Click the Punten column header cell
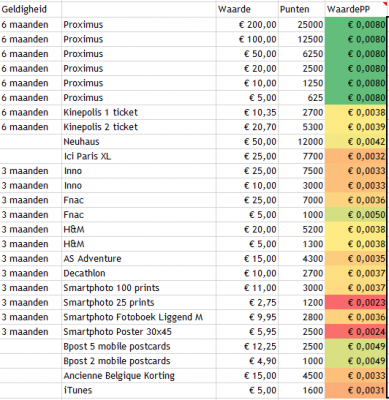389x400 pixels. coord(302,9)
